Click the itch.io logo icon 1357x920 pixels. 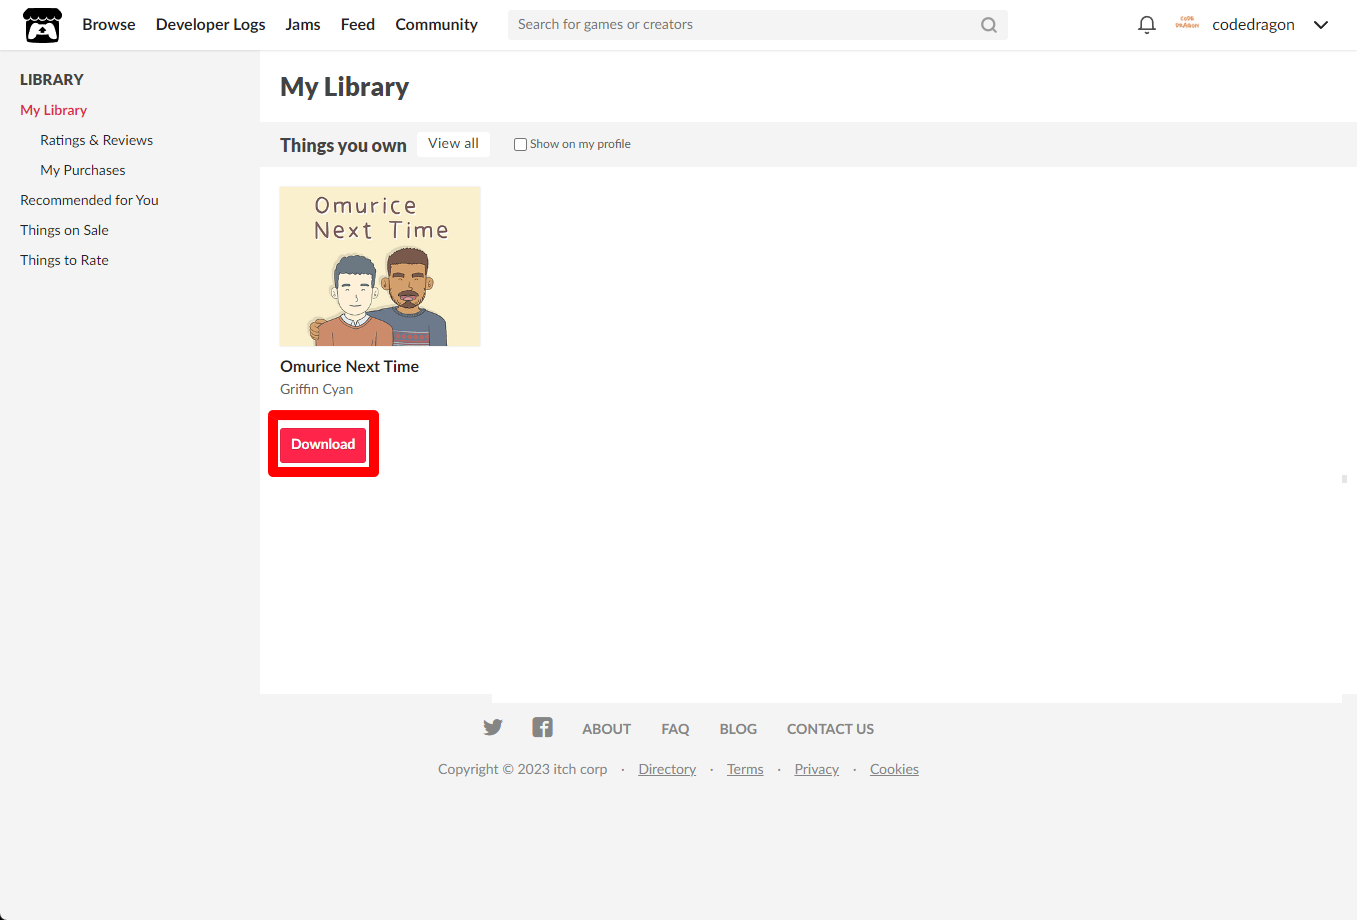[42, 25]
